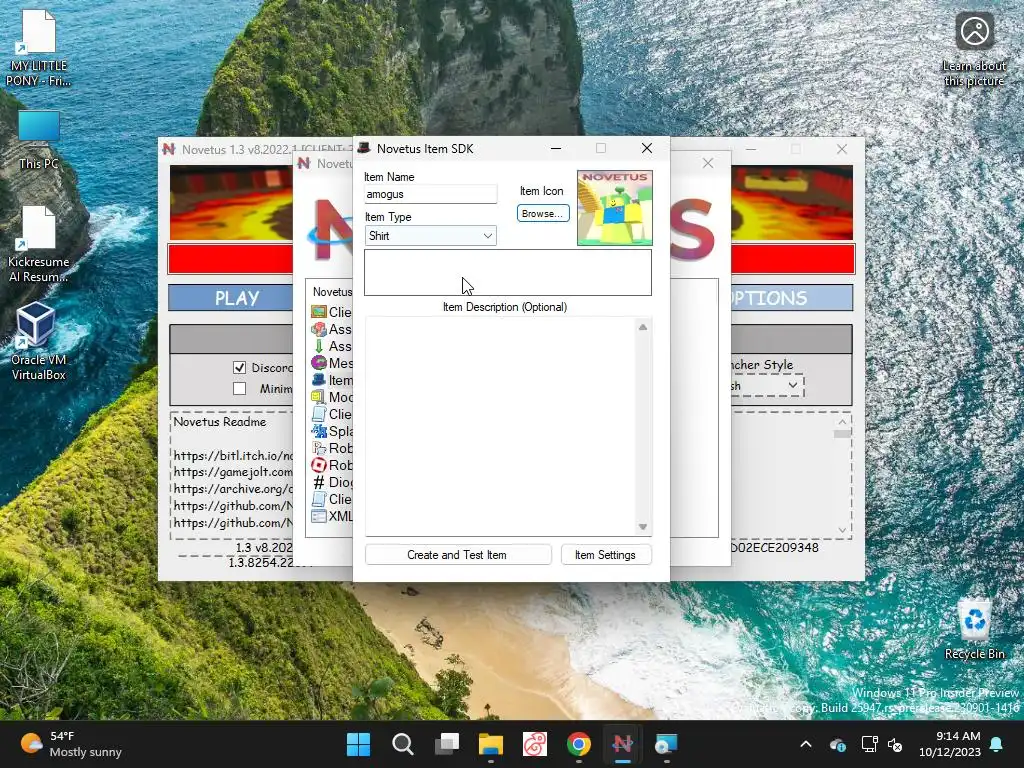Screen dimensions: 1024x768
Task: Click the gamejolt.com link in Readme
Action: pos(233,472)
